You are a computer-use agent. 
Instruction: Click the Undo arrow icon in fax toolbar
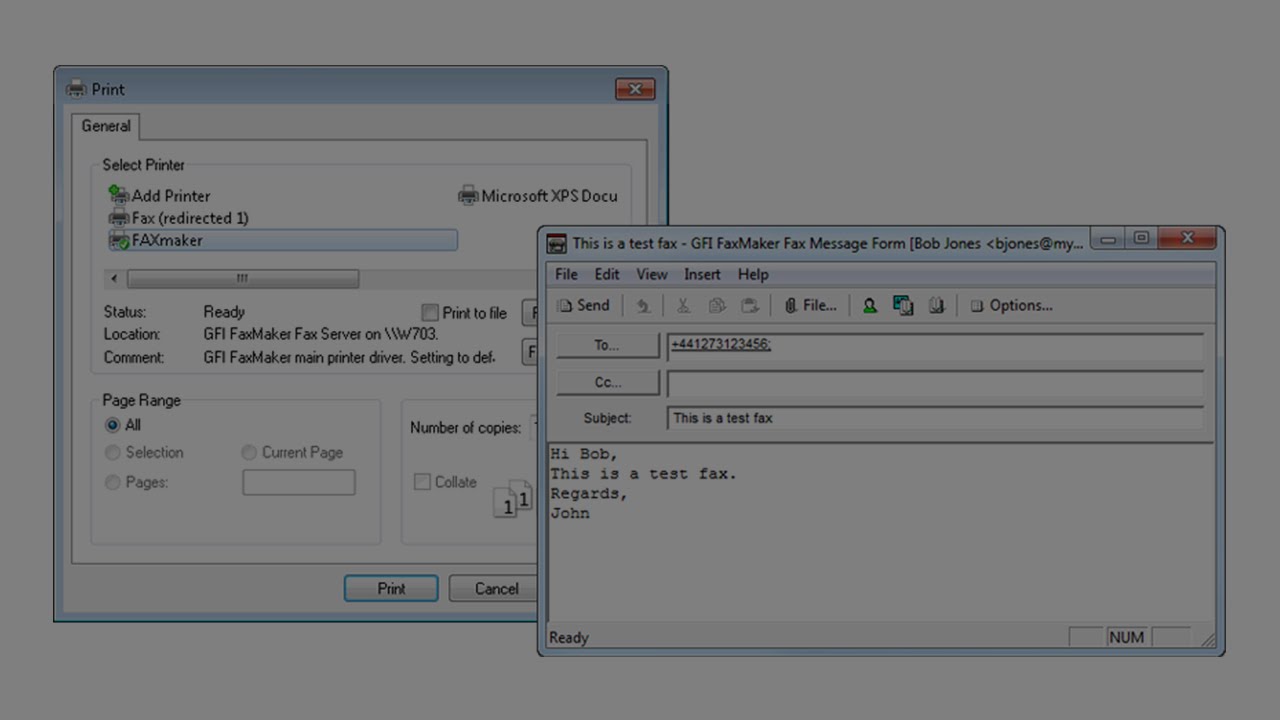(x=643, y=306)
